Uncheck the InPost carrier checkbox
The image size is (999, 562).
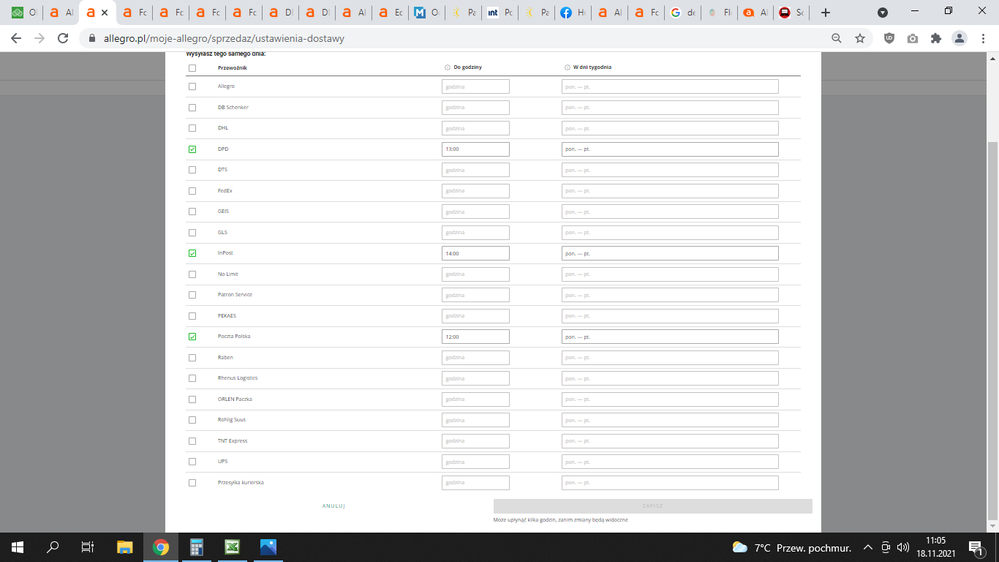192,253
